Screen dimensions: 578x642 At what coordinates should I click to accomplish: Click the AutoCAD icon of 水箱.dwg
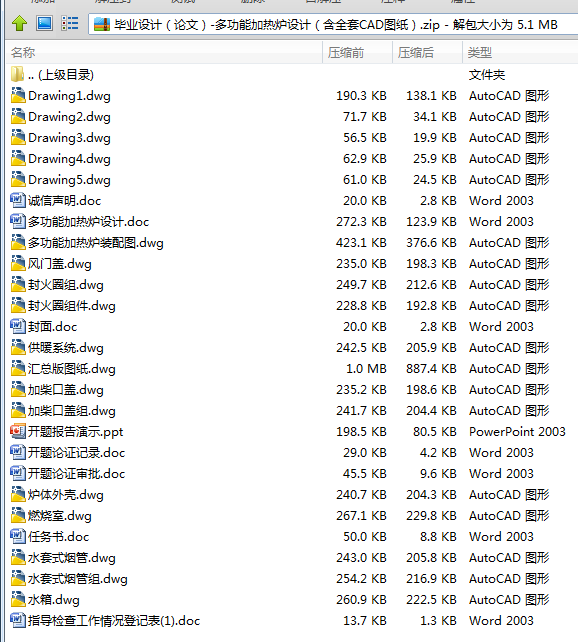pyautogui.click(x=18, y=599)
